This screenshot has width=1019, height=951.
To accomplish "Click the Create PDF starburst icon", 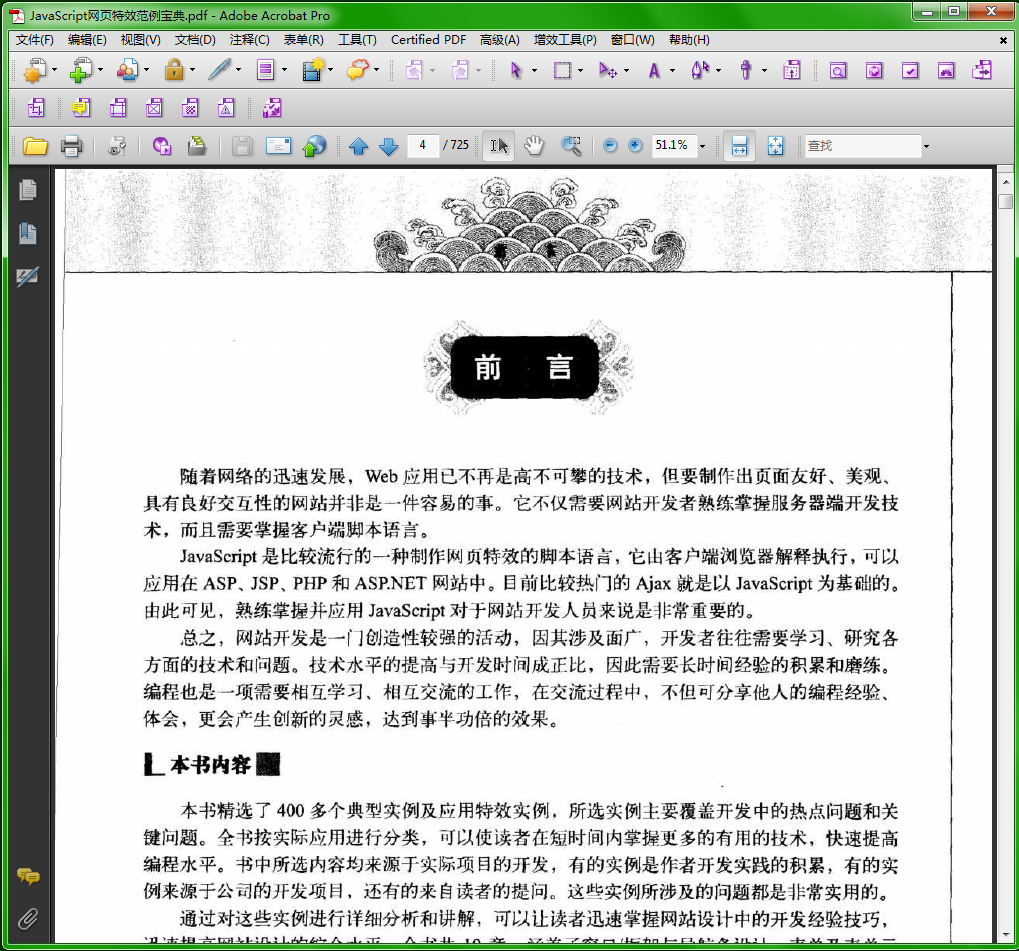I will pos(34,70).
